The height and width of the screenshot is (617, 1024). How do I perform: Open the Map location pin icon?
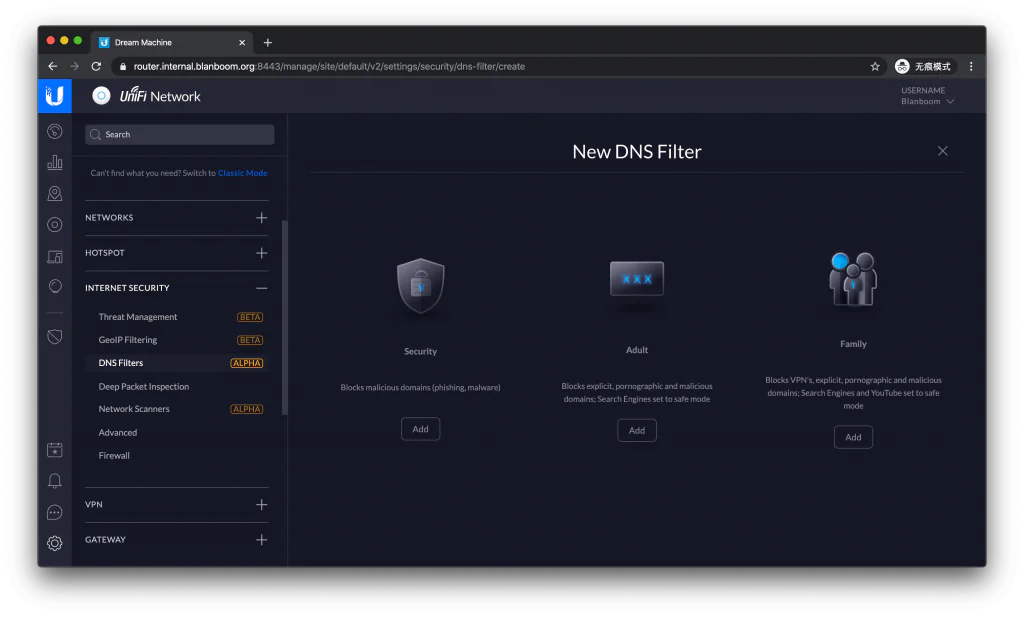point(55,193)
